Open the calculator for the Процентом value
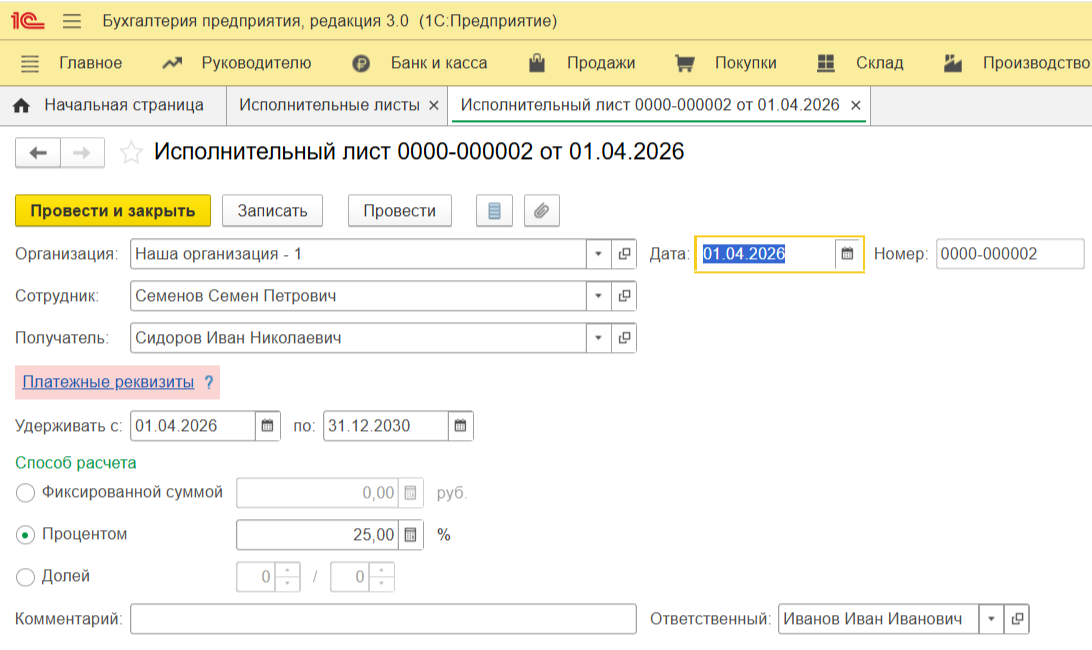The image size is (1092, 650). coord(410,535)
